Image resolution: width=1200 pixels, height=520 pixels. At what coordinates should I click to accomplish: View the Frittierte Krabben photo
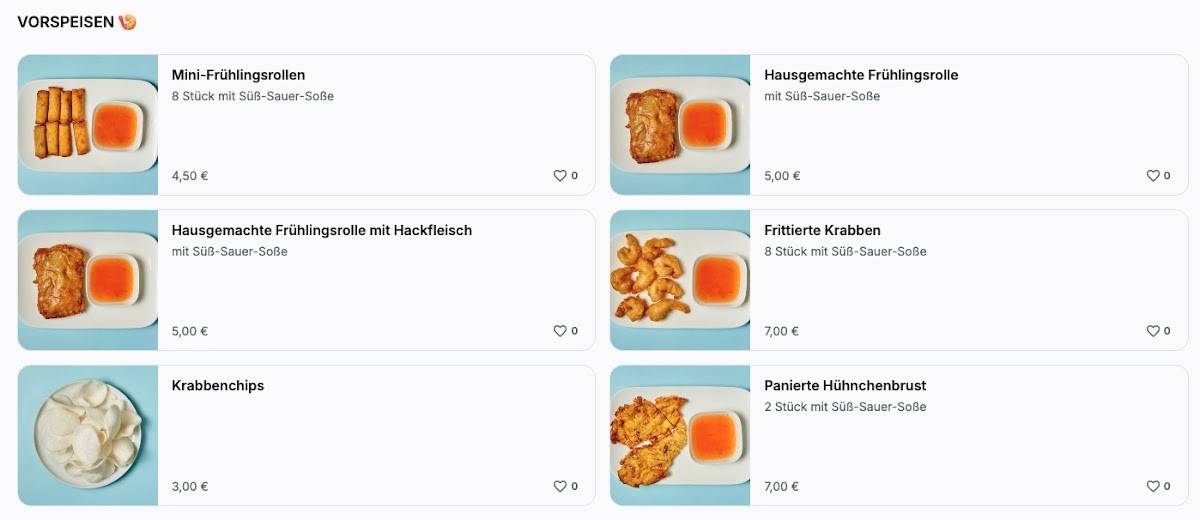pyautogui.click(x=680, y=280)
